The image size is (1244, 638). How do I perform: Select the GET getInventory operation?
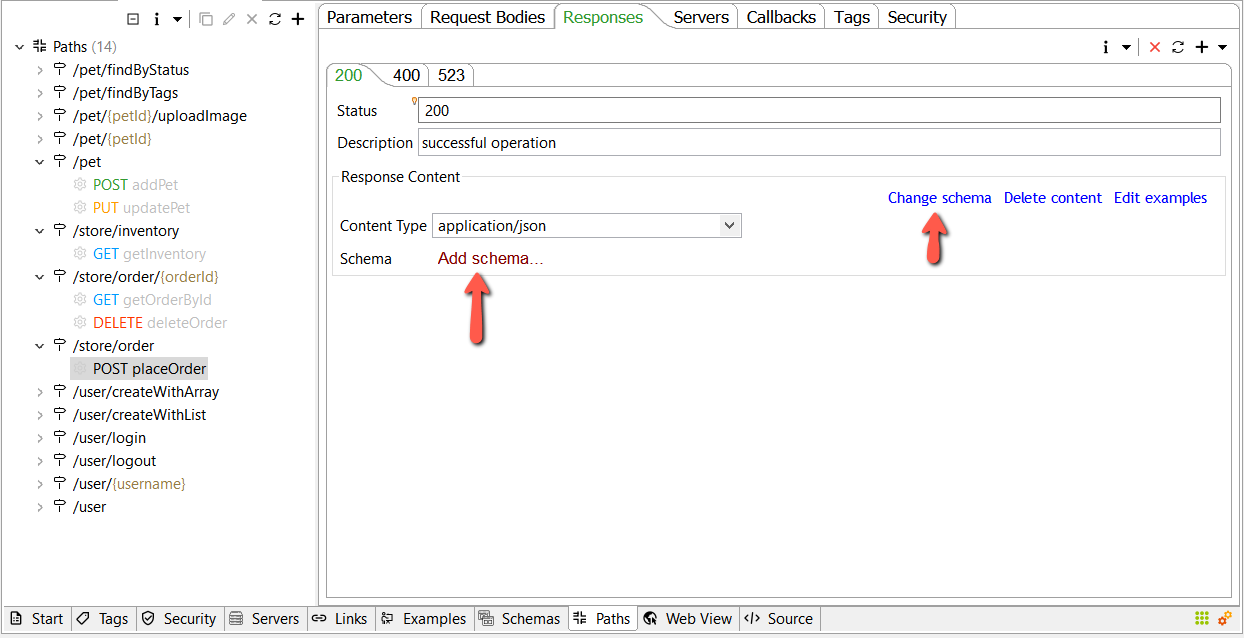point(149,254)
